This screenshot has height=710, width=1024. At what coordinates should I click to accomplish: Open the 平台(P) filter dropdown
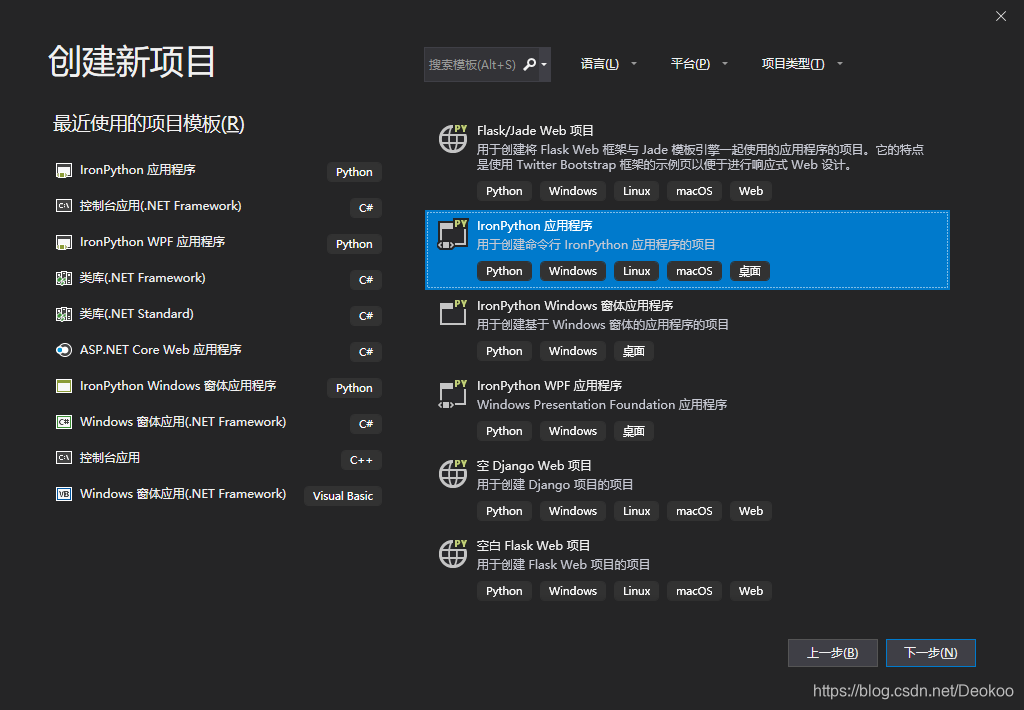[699, 64]
